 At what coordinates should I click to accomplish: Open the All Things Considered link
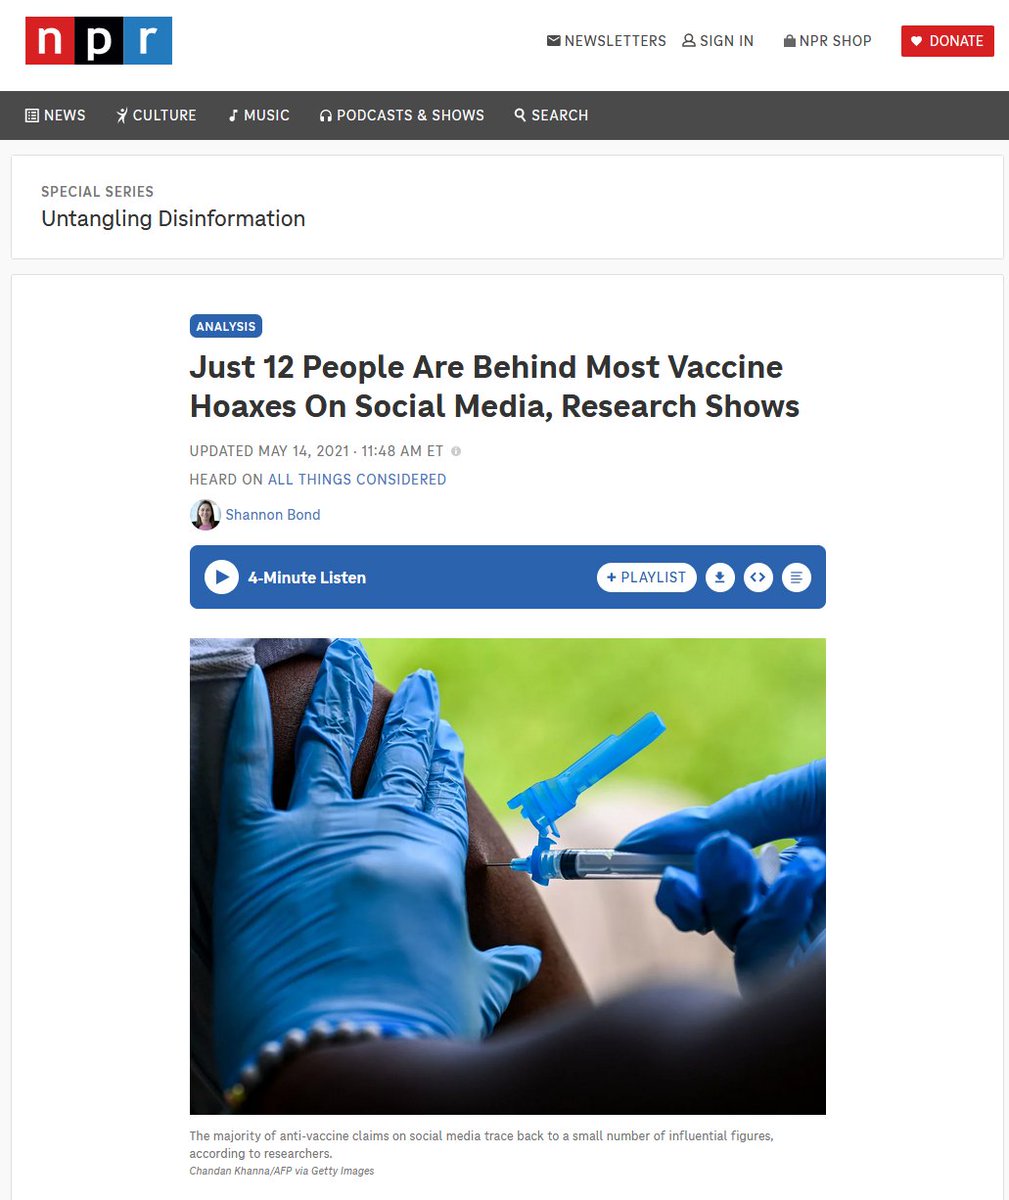pos(357,479)
